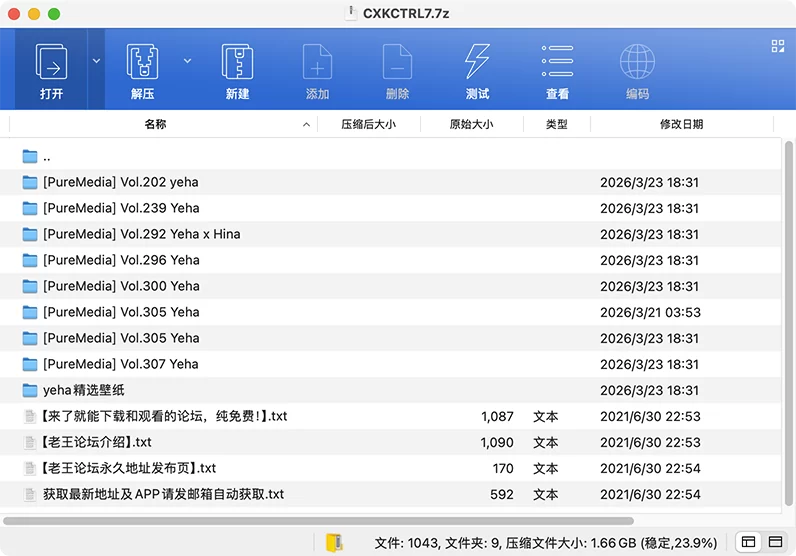Screen dimensions: 796x556
Task: Click the 打开 (Open) toolbar icon
Action: pyautogui.click(x=51, y=62)
